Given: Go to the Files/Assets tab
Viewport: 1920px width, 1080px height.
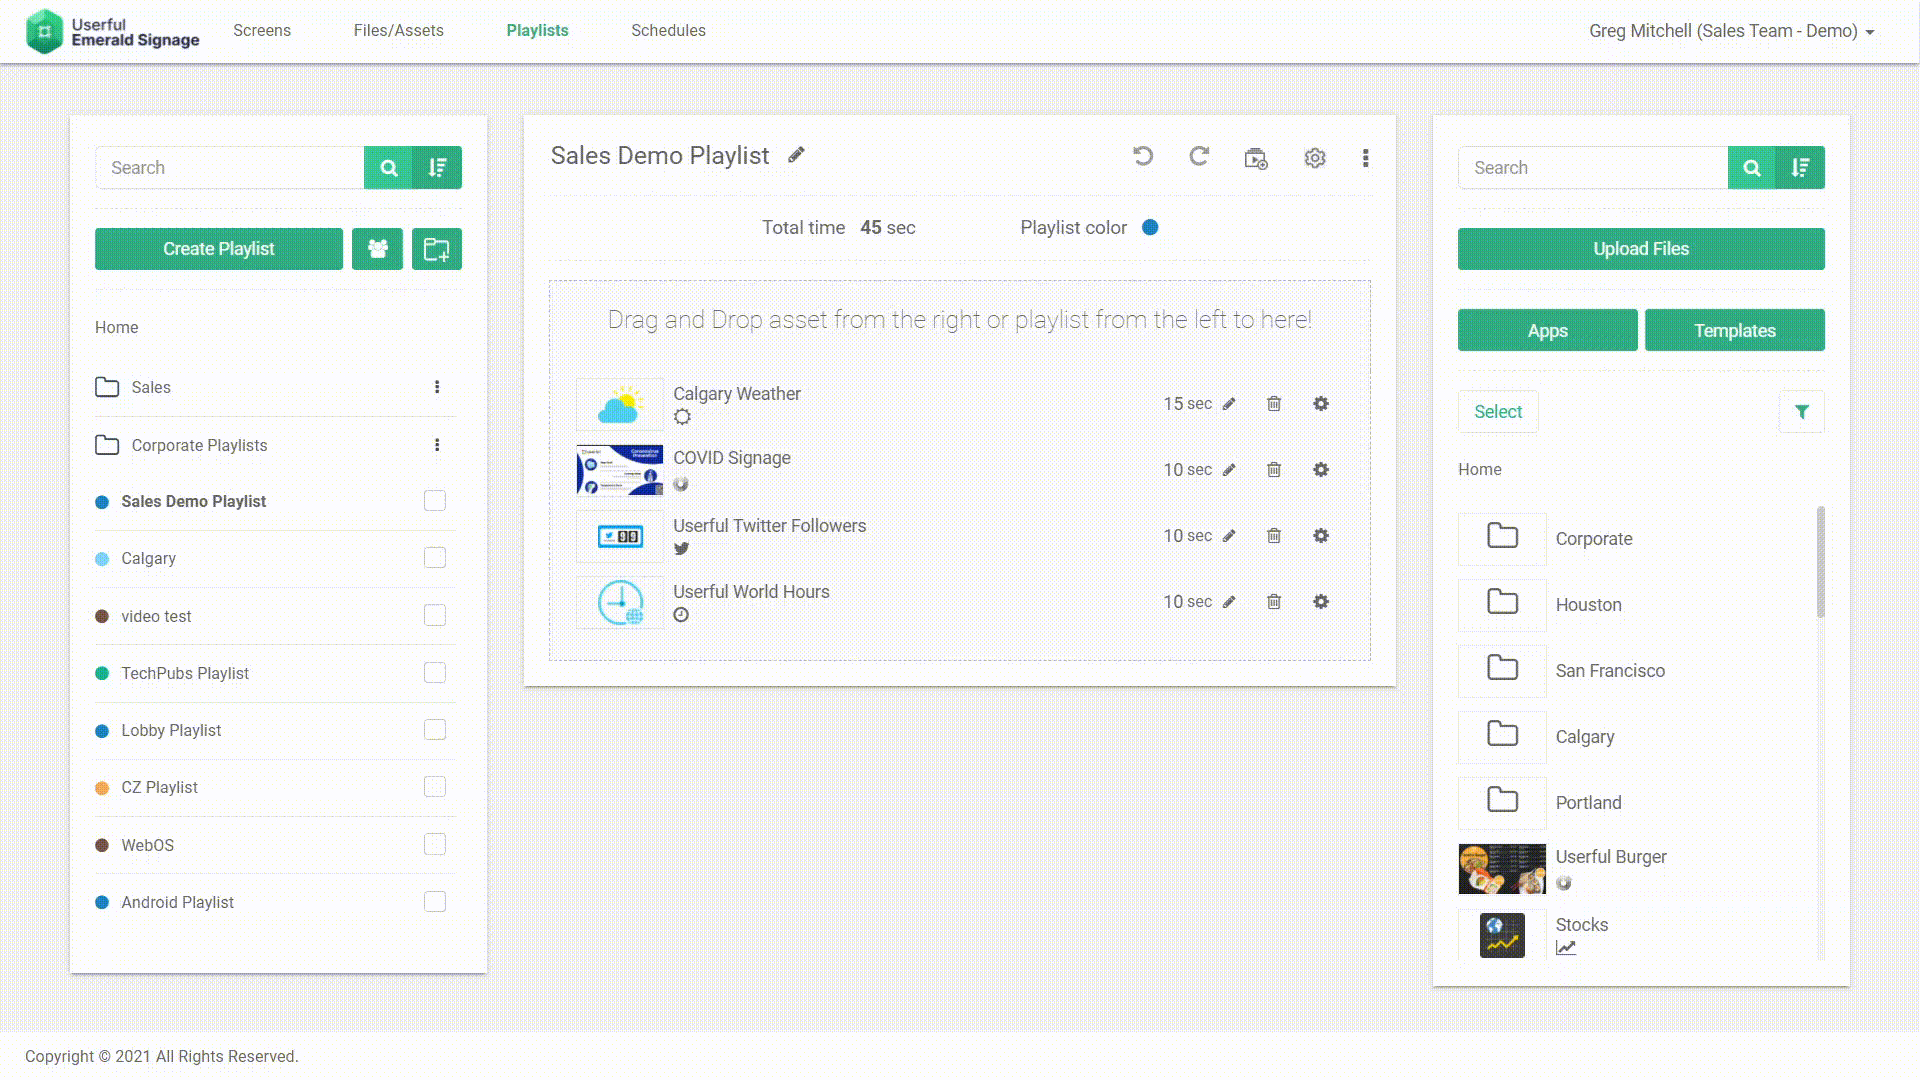Looking at the screenshot, I should [x=398, y=31].
